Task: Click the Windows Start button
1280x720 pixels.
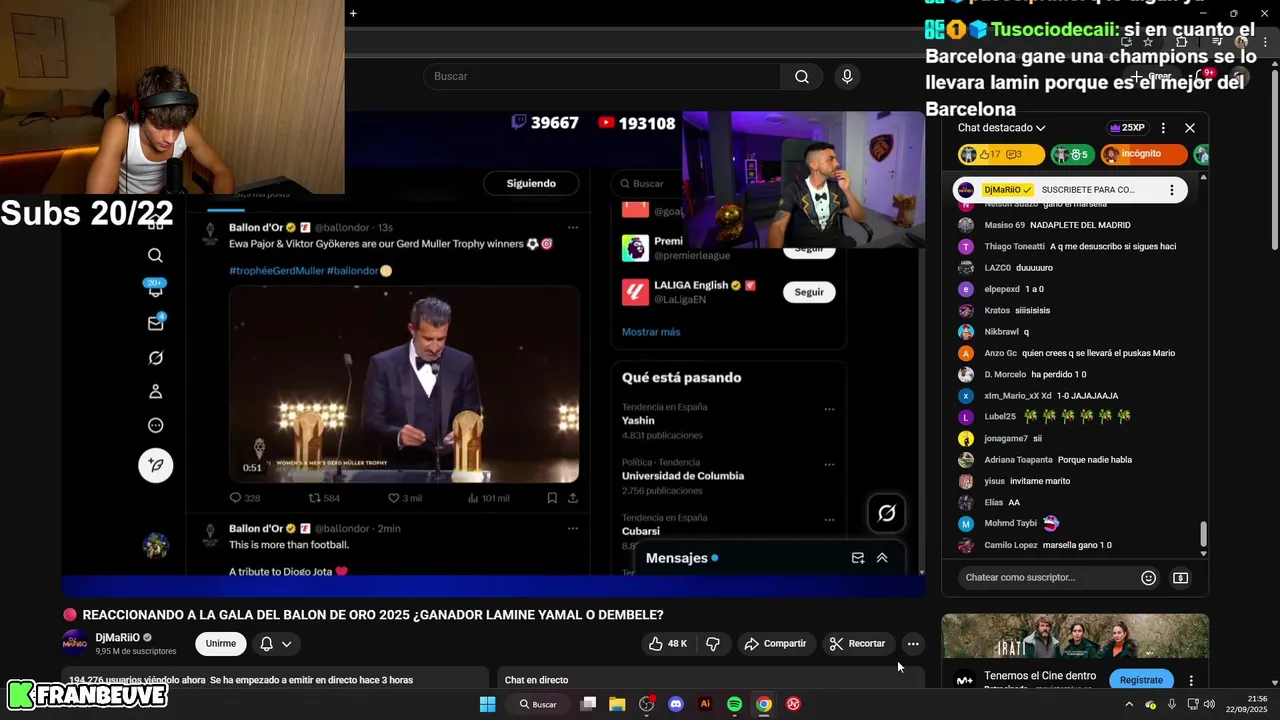Action: (487, 704)
